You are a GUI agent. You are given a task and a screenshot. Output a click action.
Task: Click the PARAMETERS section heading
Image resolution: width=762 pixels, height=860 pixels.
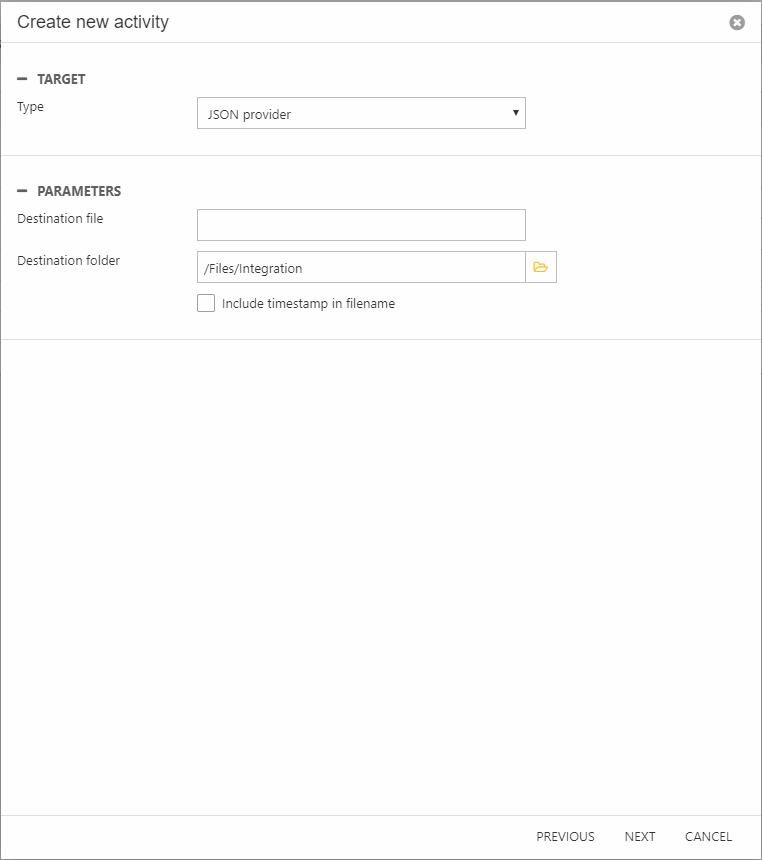pyautogui.click(x=79, y=191)
